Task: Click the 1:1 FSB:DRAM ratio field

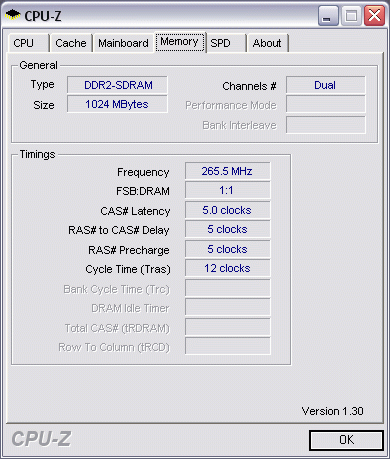Action: coord(228,190)
